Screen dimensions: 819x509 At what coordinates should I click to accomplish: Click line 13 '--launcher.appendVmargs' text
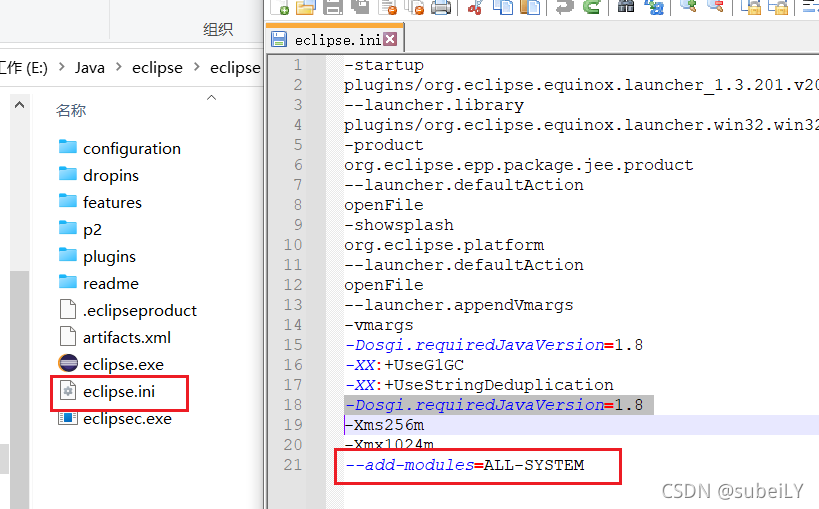[459, 305]
